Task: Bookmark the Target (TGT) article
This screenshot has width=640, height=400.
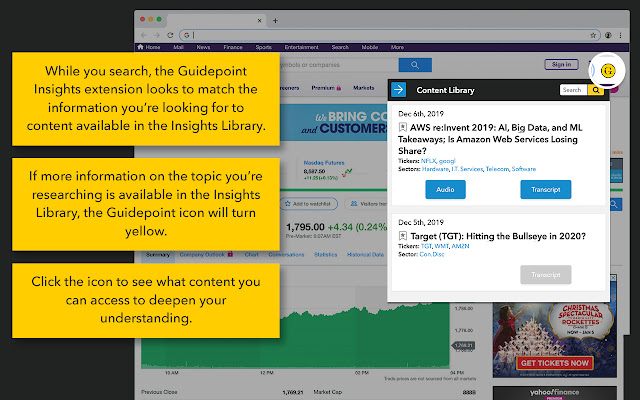Action: (x=402, y=236)
